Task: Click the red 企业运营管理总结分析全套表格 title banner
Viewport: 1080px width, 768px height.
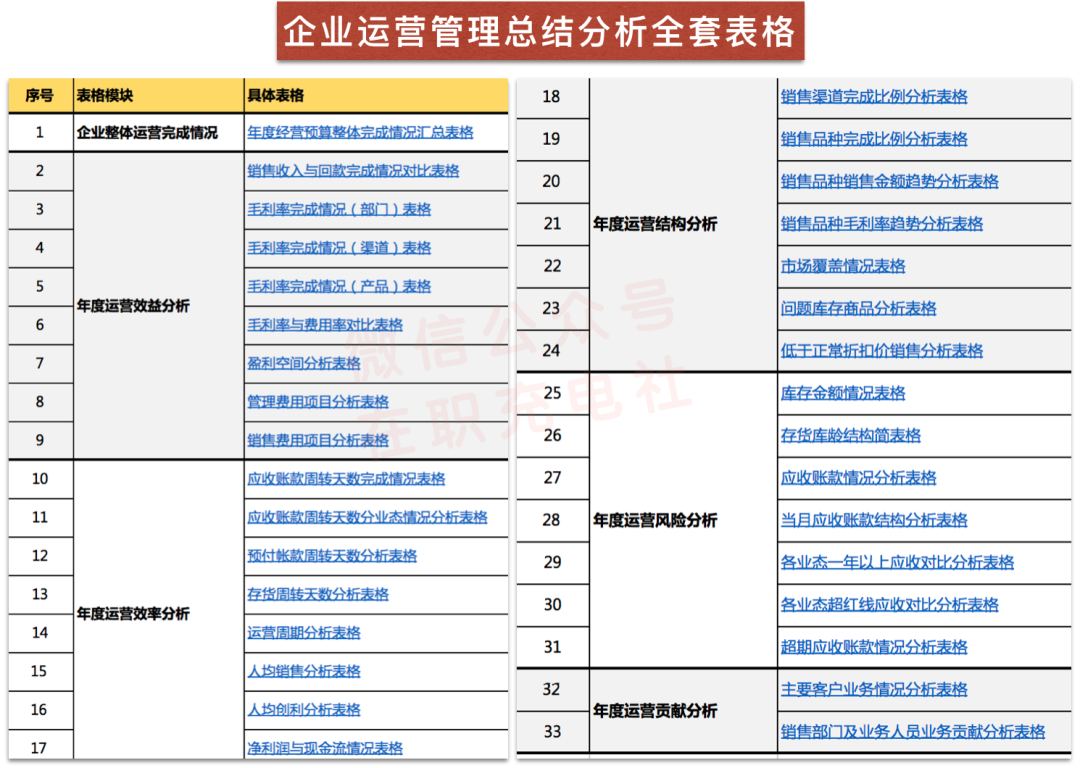Action: coord(540,32)
